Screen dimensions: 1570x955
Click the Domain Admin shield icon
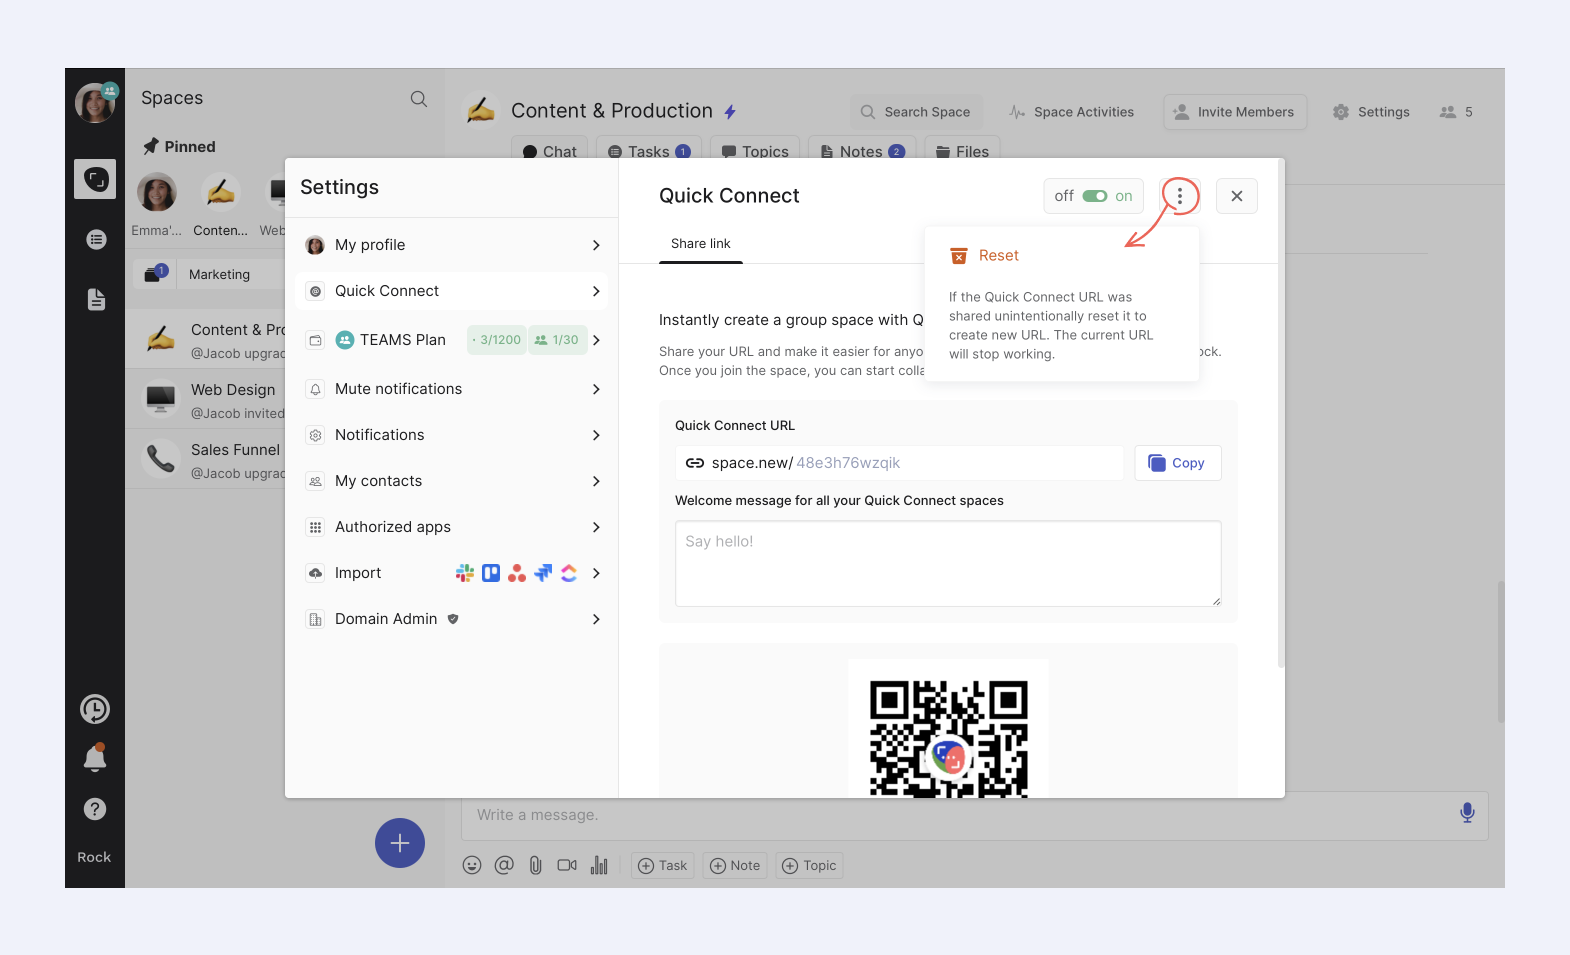[453, 619]
